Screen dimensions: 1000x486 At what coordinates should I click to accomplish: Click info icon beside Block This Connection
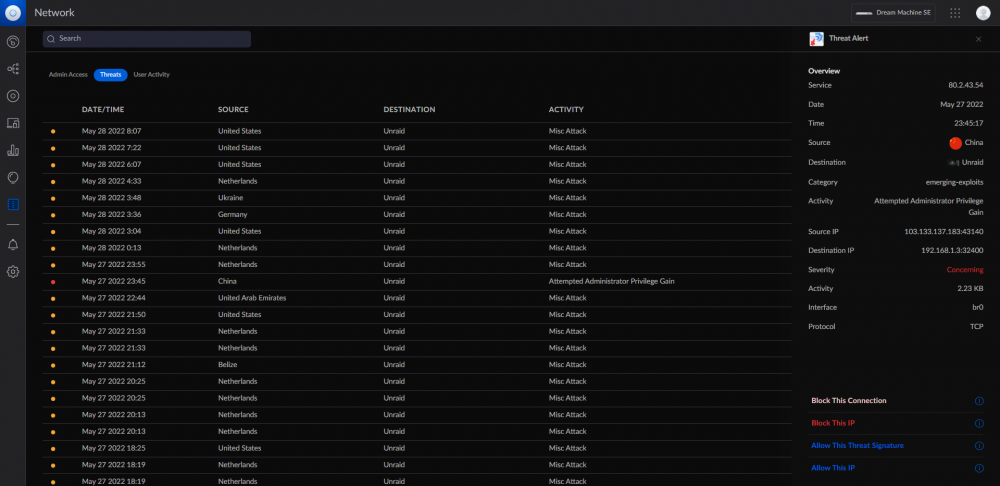coord(979,401)
